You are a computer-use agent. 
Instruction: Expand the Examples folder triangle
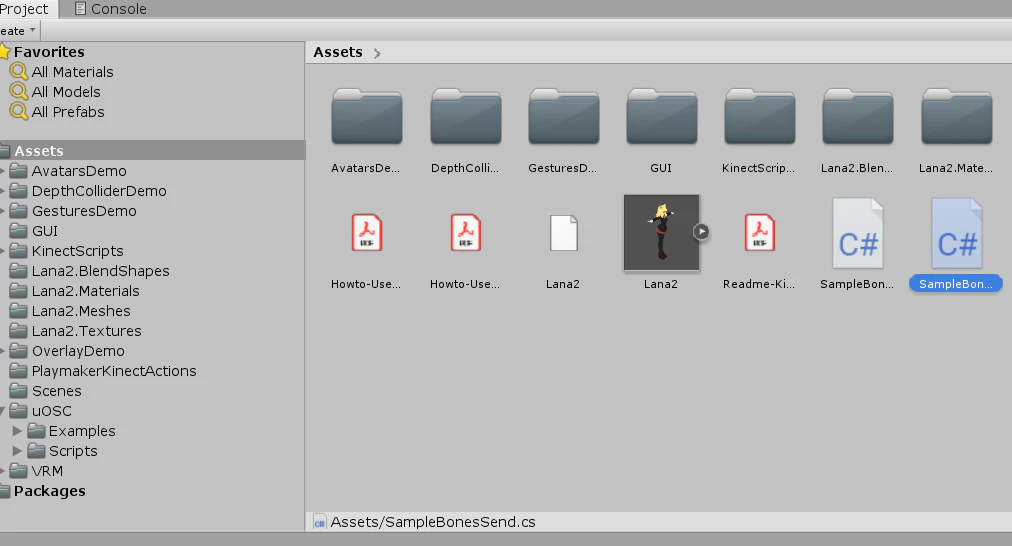click(17, 430)
